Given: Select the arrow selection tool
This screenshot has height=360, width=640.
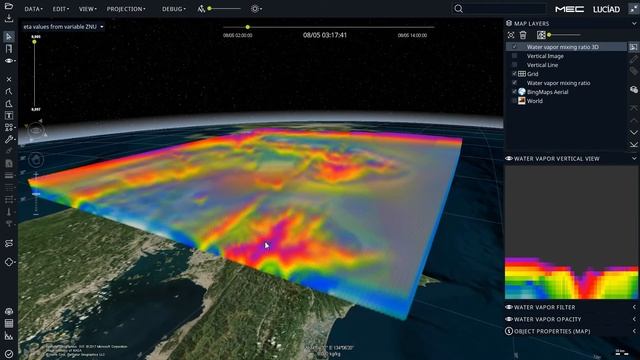Looking at the screenshot, I should click(9, 37).
